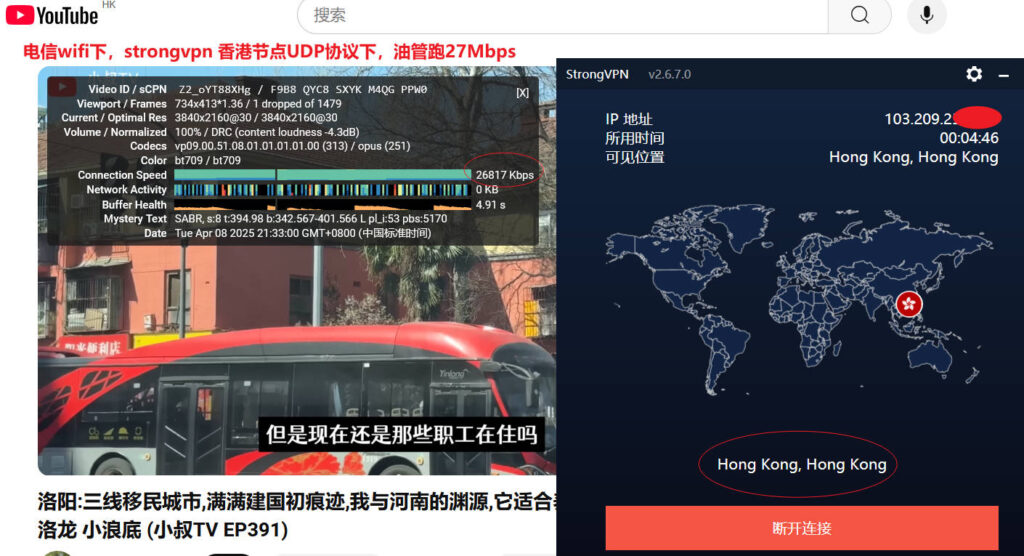Click the video subtitle 但是现在还是那些职工在住吗
This screenshot has height=556, width=1024.
(x=401, y=434)
